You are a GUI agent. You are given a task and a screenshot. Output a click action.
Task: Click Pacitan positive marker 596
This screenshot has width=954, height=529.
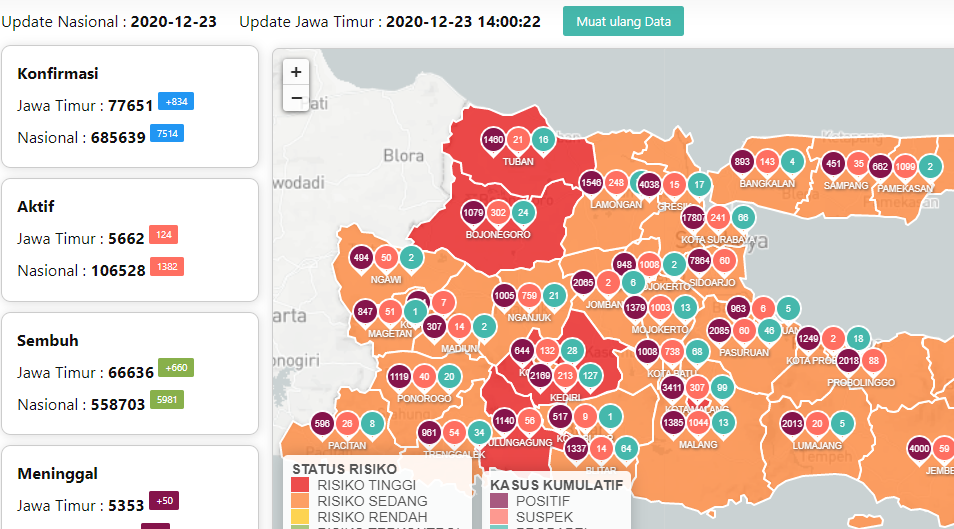click(322, 424)
